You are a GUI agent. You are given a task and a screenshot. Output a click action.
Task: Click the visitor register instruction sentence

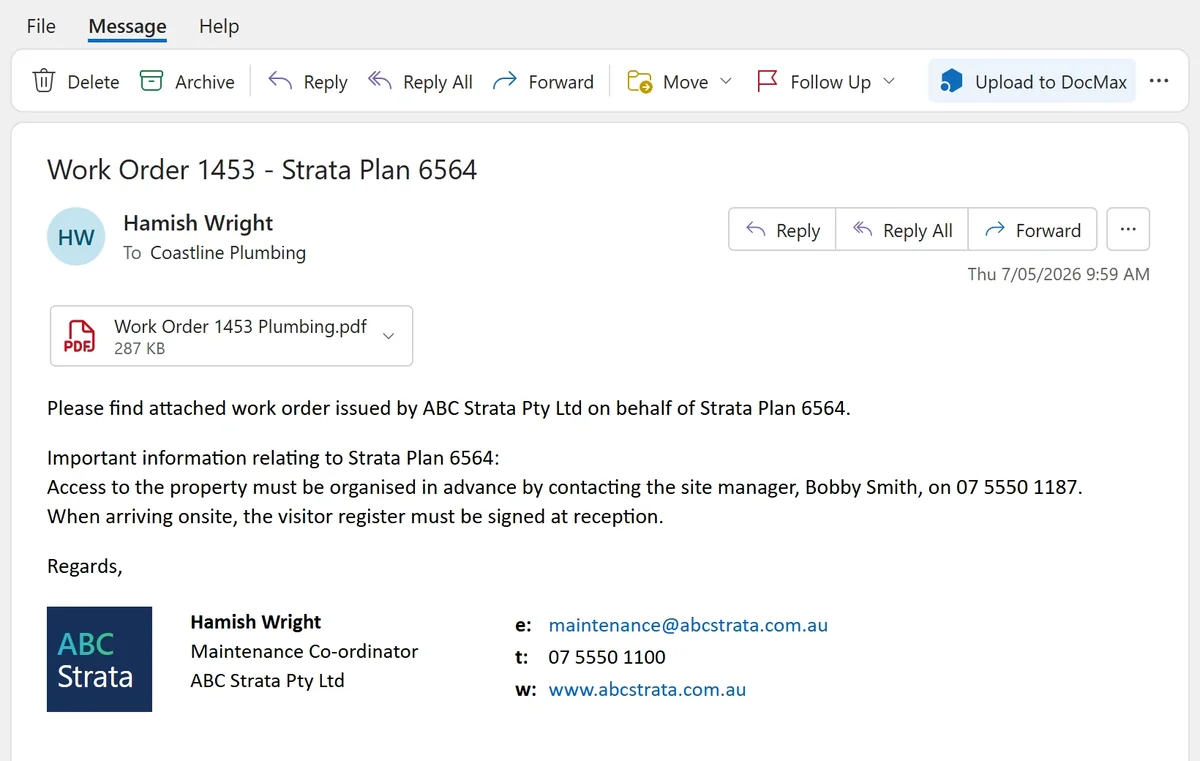click(x=355, y=517)
